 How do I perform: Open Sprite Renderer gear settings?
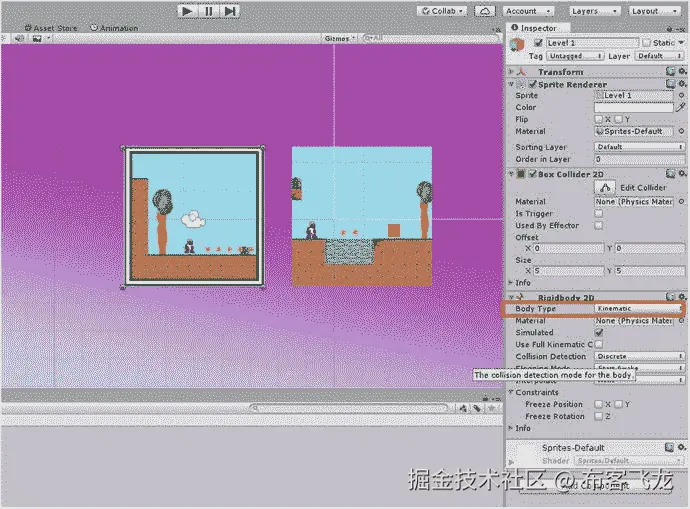[682, 84]
